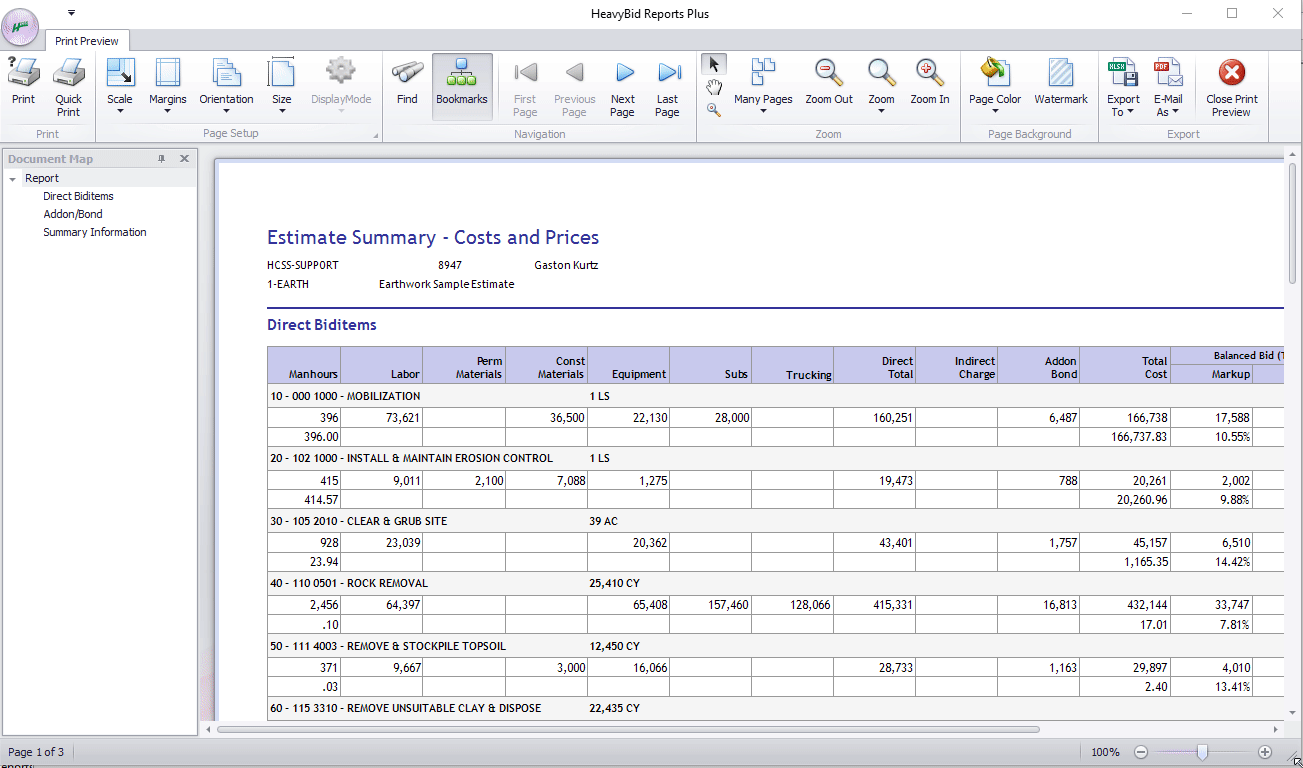The width and height of the screenshot is (1303, 768).
Task: Select Addon/Bond in the document map
Action: tap(73, 214)
